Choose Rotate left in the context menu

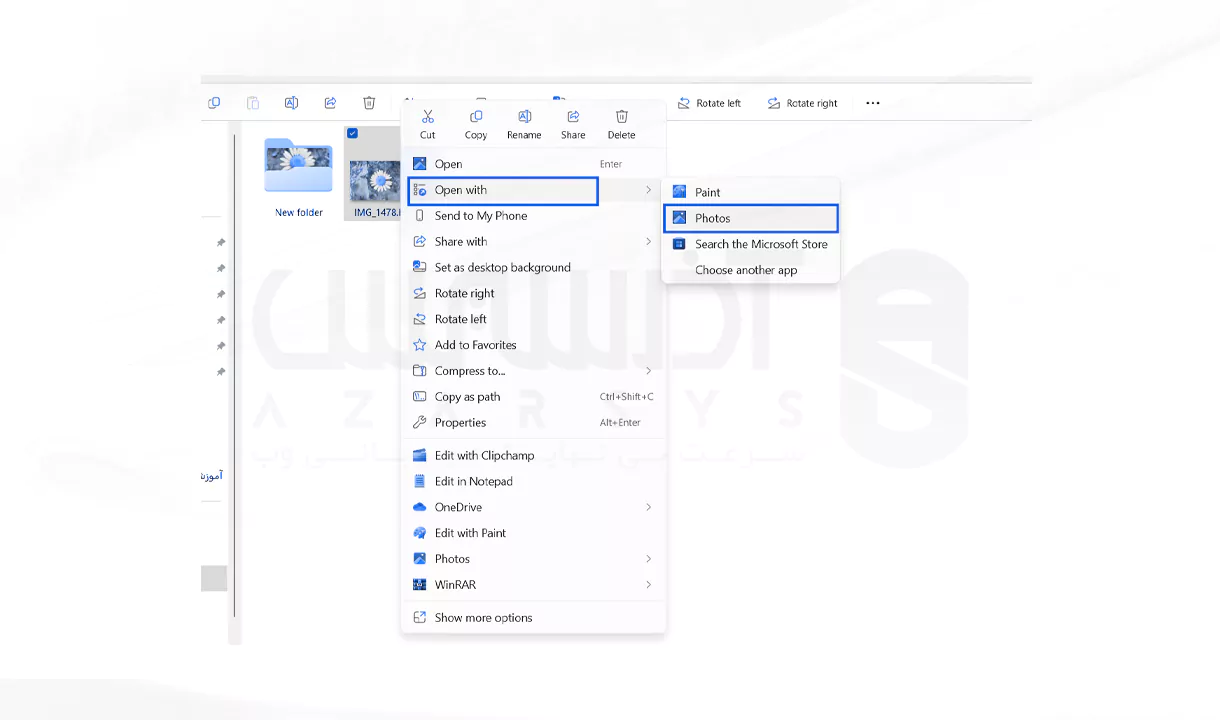click(534, 320)
